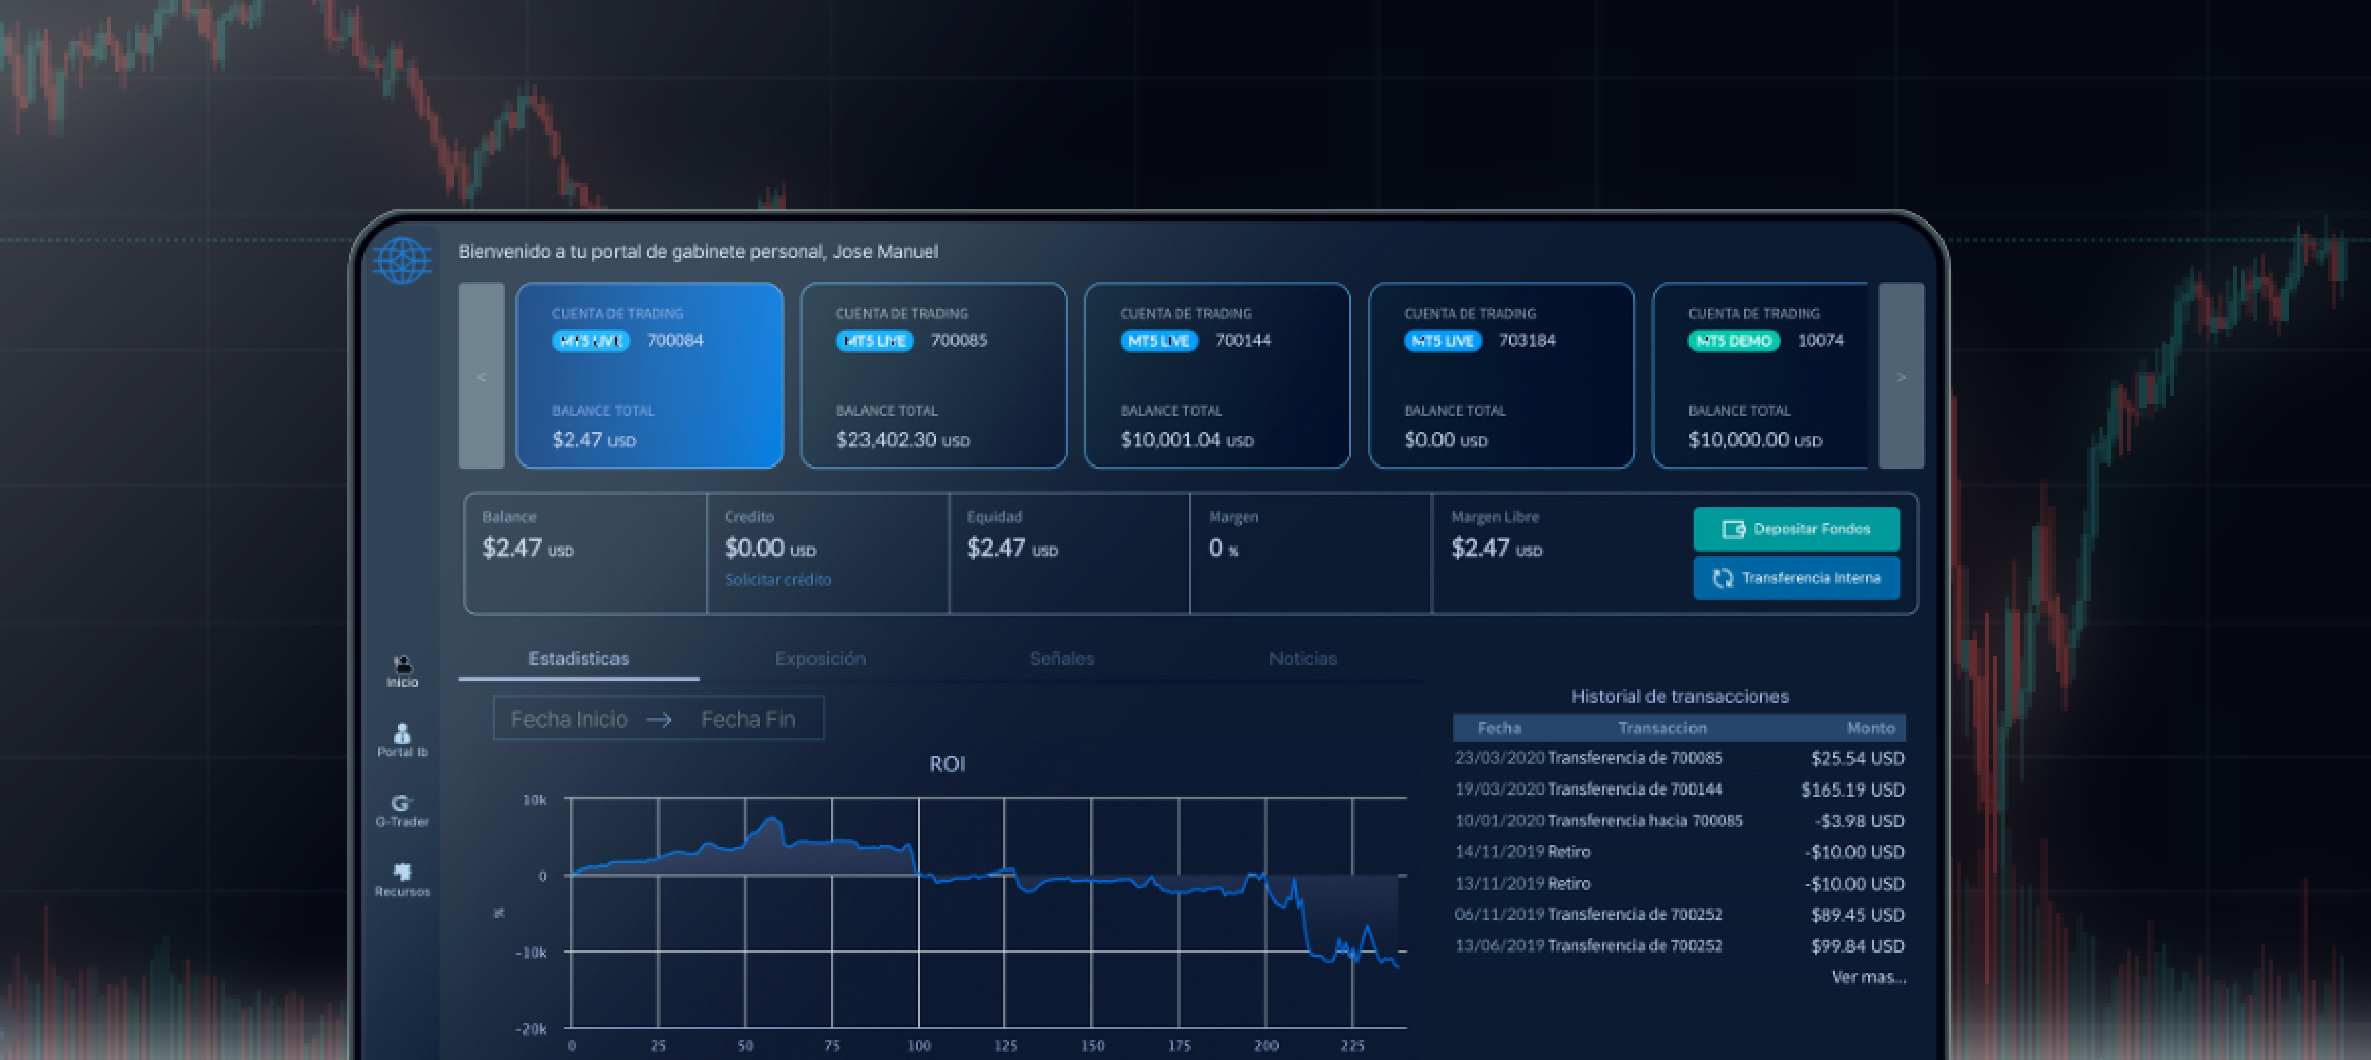The height and width of the screenshot is (1060, 2371).
Task: Click the 10/01/2020 Transferencia hacia 700085 row
Action: click(1679, 821)
